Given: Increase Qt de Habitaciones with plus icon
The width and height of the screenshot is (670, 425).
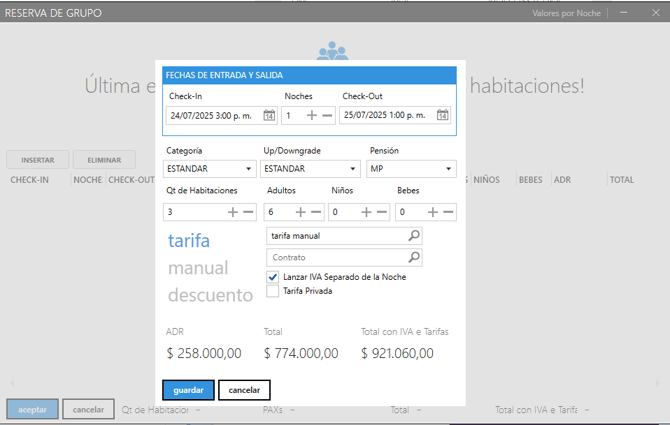Looking at the screenshot, I should (x=233, y=212).
